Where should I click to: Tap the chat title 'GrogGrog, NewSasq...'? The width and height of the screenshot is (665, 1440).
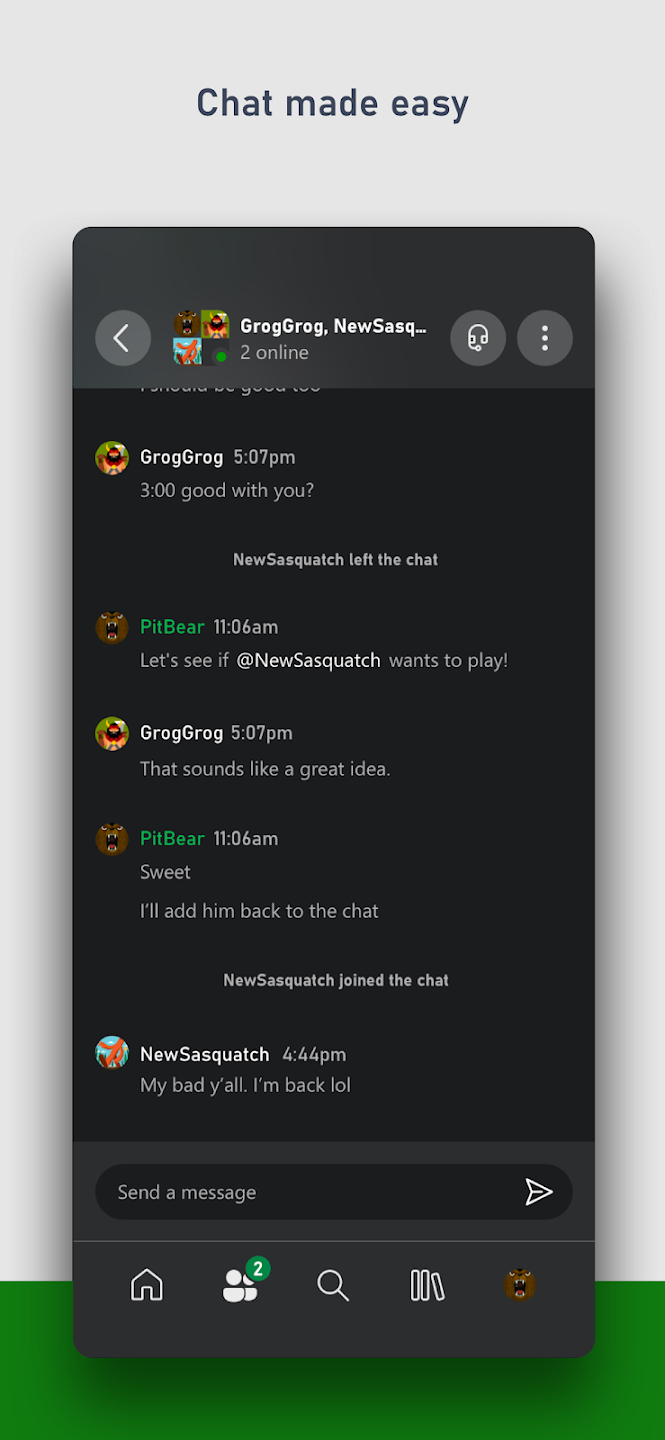(x=332, y=325)
